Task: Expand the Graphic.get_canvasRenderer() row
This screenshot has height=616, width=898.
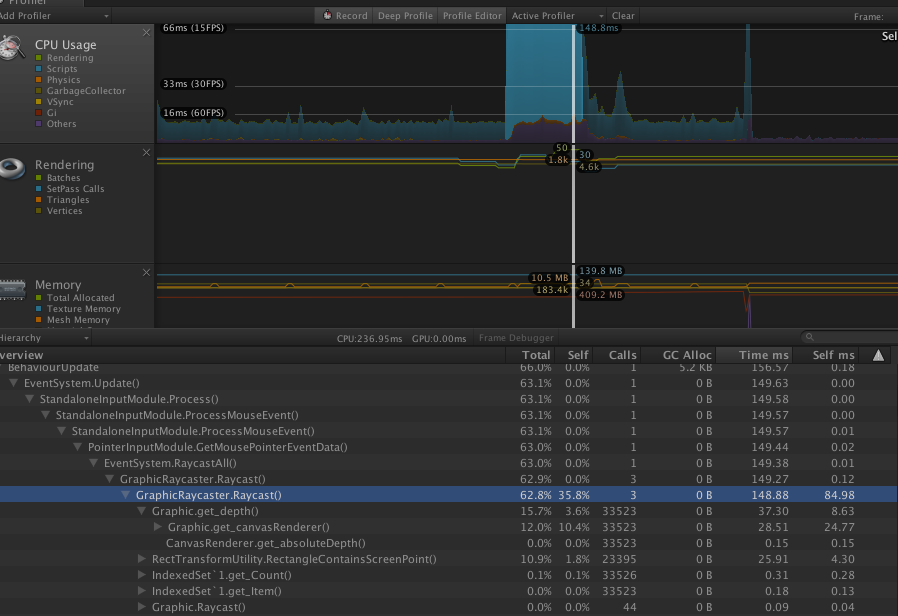Action: 158,527
